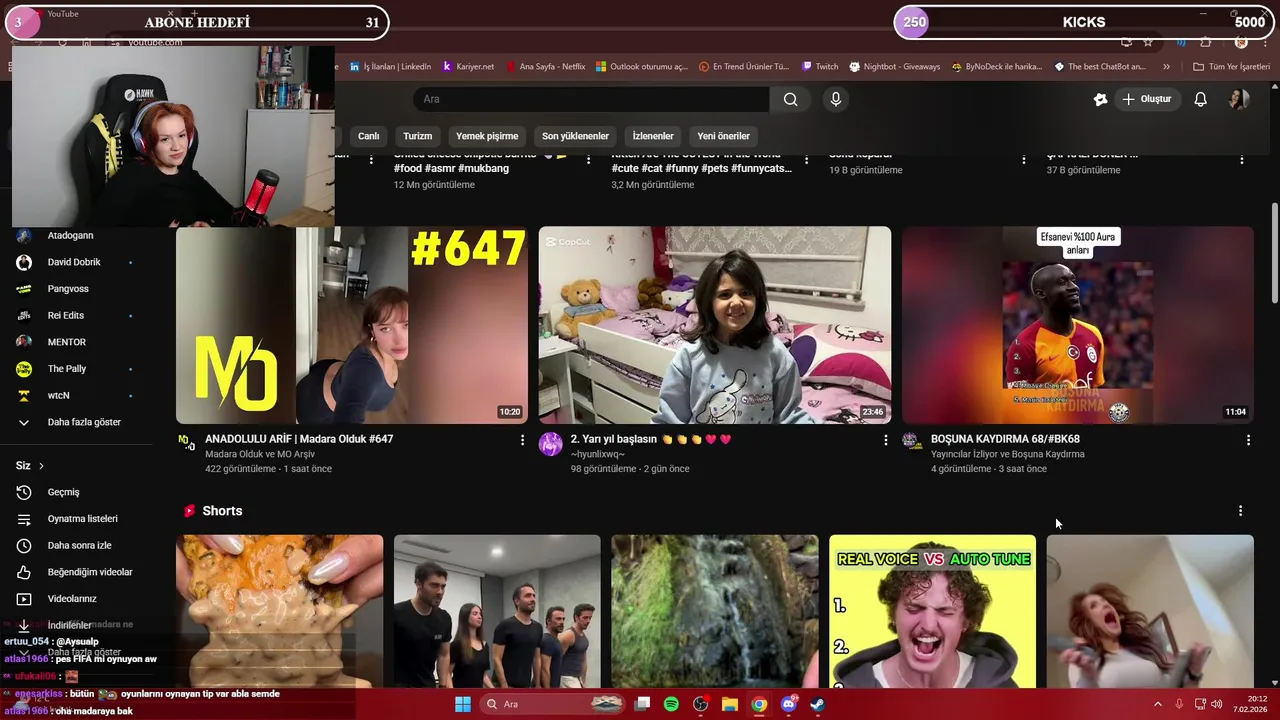This screenshot has height=720, width=1280.
Task: Open Discord from the taskbar
Action: [x=788, y=704]
